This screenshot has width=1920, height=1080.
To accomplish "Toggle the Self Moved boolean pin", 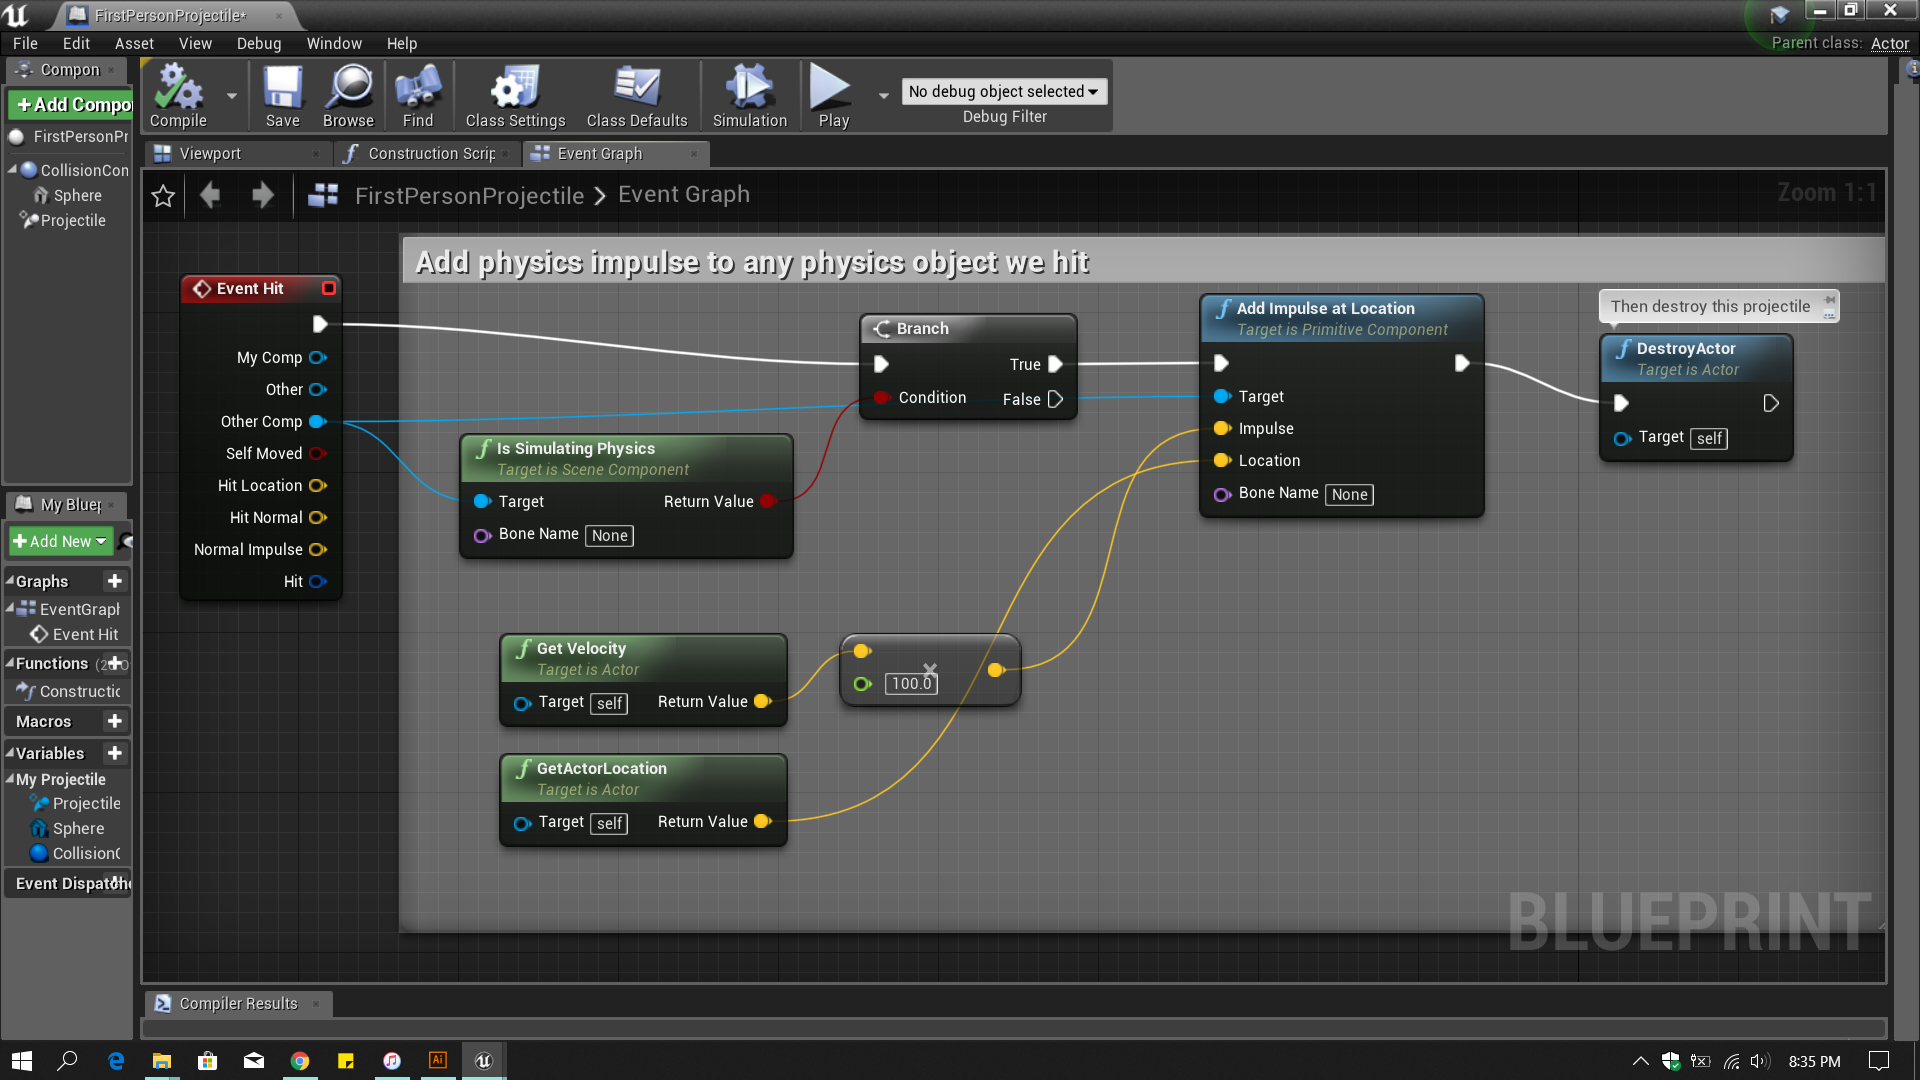I will 317,454.
